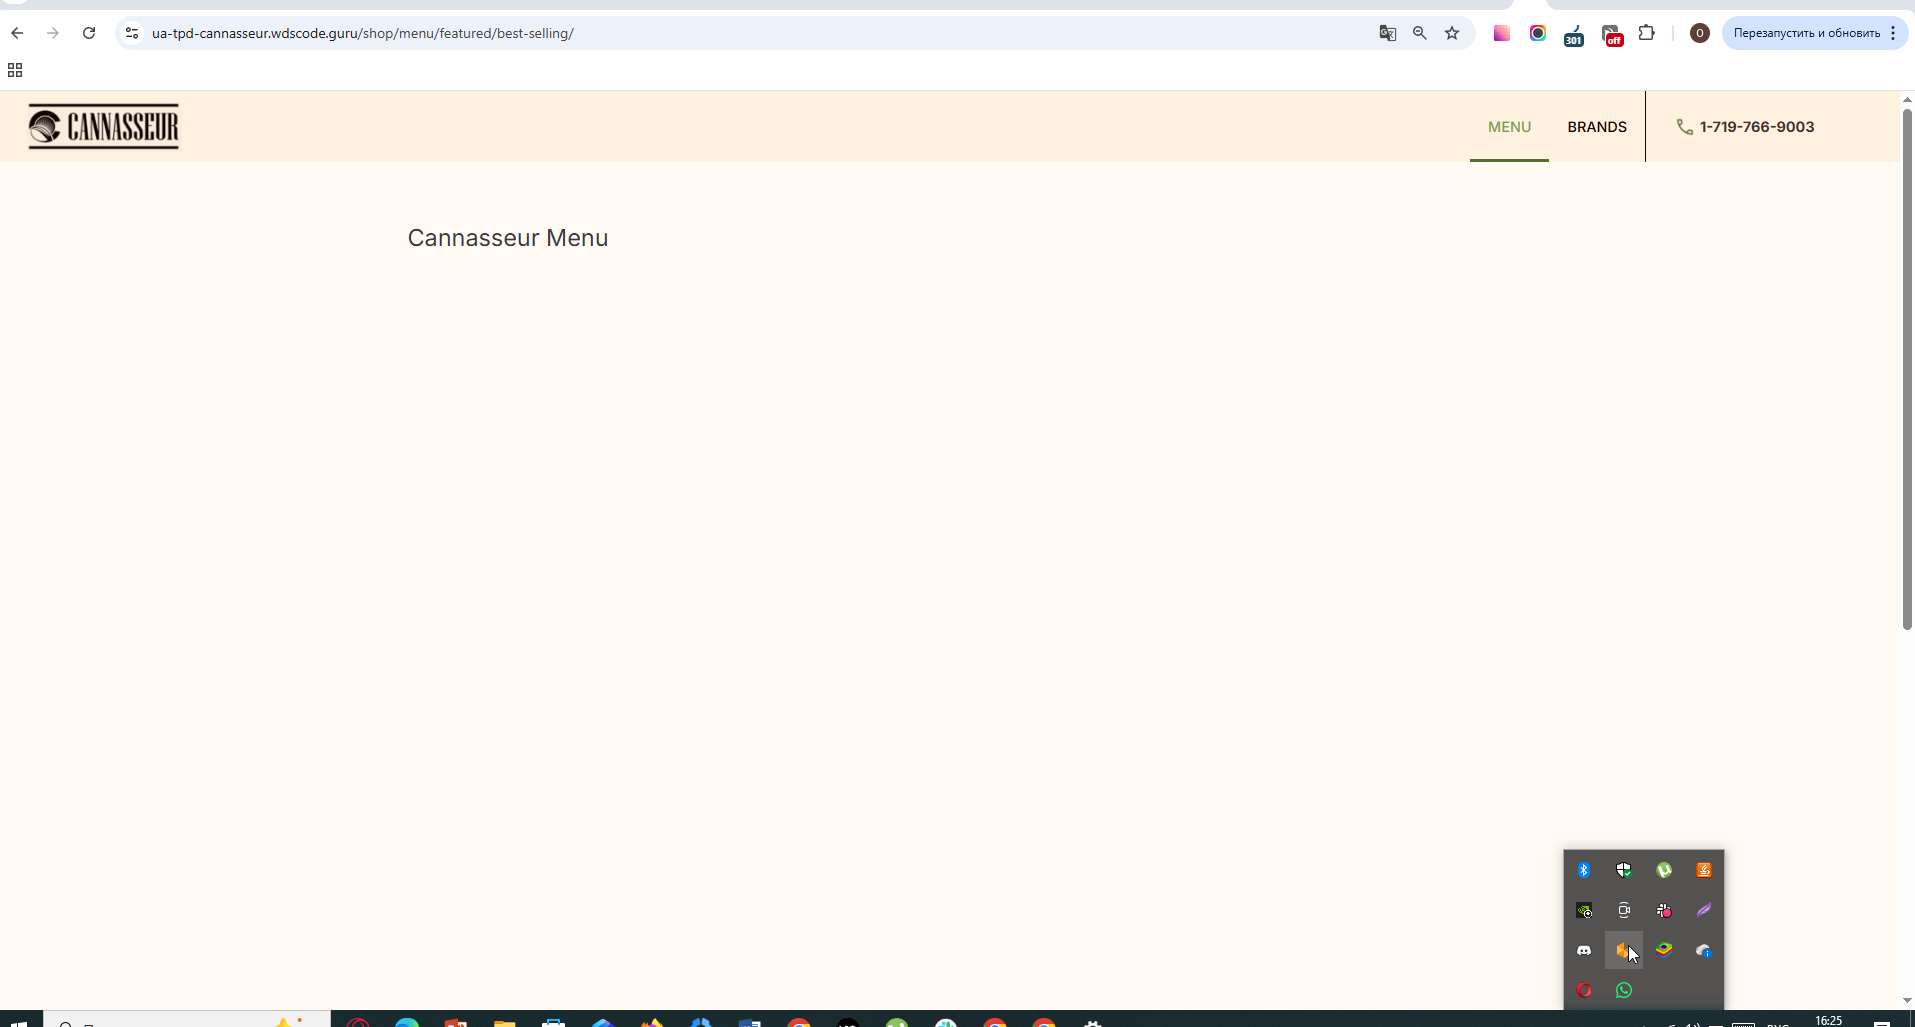Open the purple feather tray icon
Image resolution: width=1915 pixels, height=1027 pixels.
(1704, 910)
